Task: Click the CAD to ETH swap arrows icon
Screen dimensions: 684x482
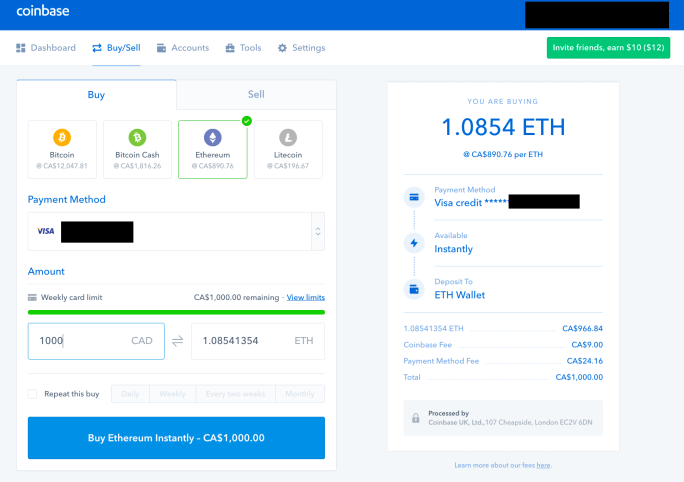Action: tap(178, 341)
